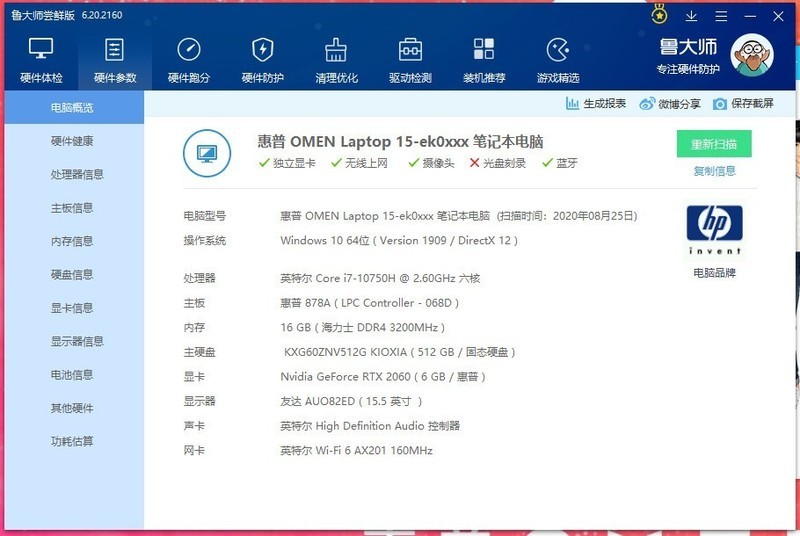Viewport: 800px width, 536px height.
Task: Click the display value 友达 AUO82ED
Action: 351,401
